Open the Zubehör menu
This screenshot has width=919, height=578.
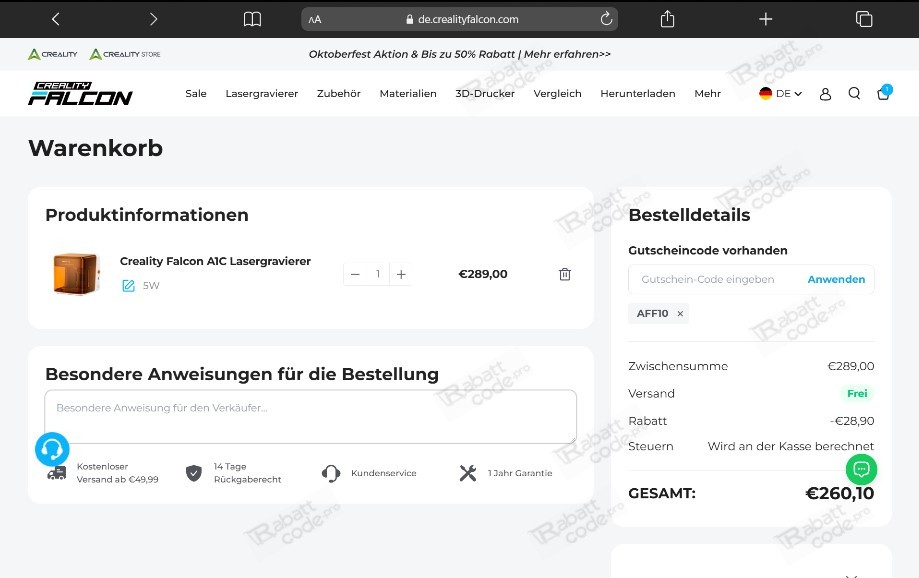[x=339, y=94]
